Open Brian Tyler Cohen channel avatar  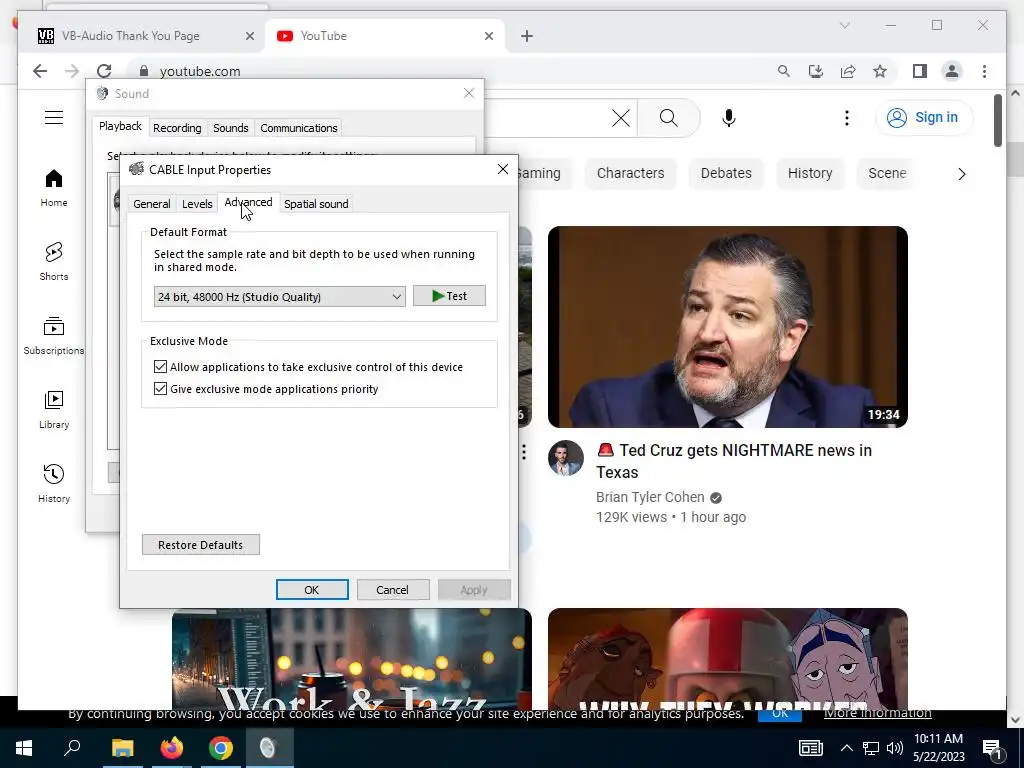point(566,458)
